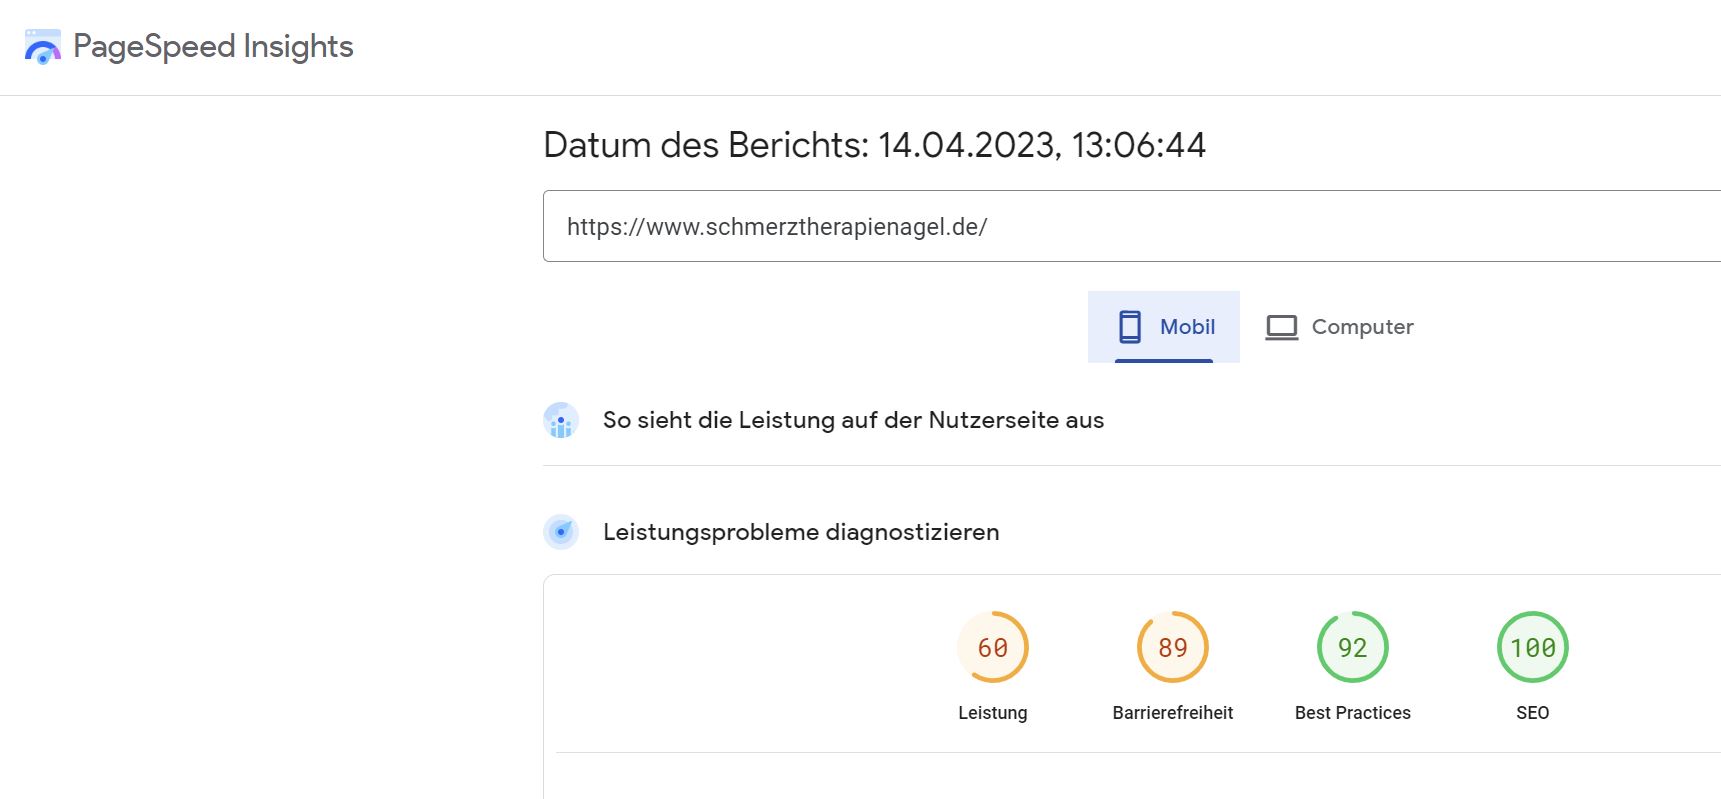The width and height of the screenshot is (1721, 799).
Task: Click the user experience section icon
Action: (x=561, y=421)
